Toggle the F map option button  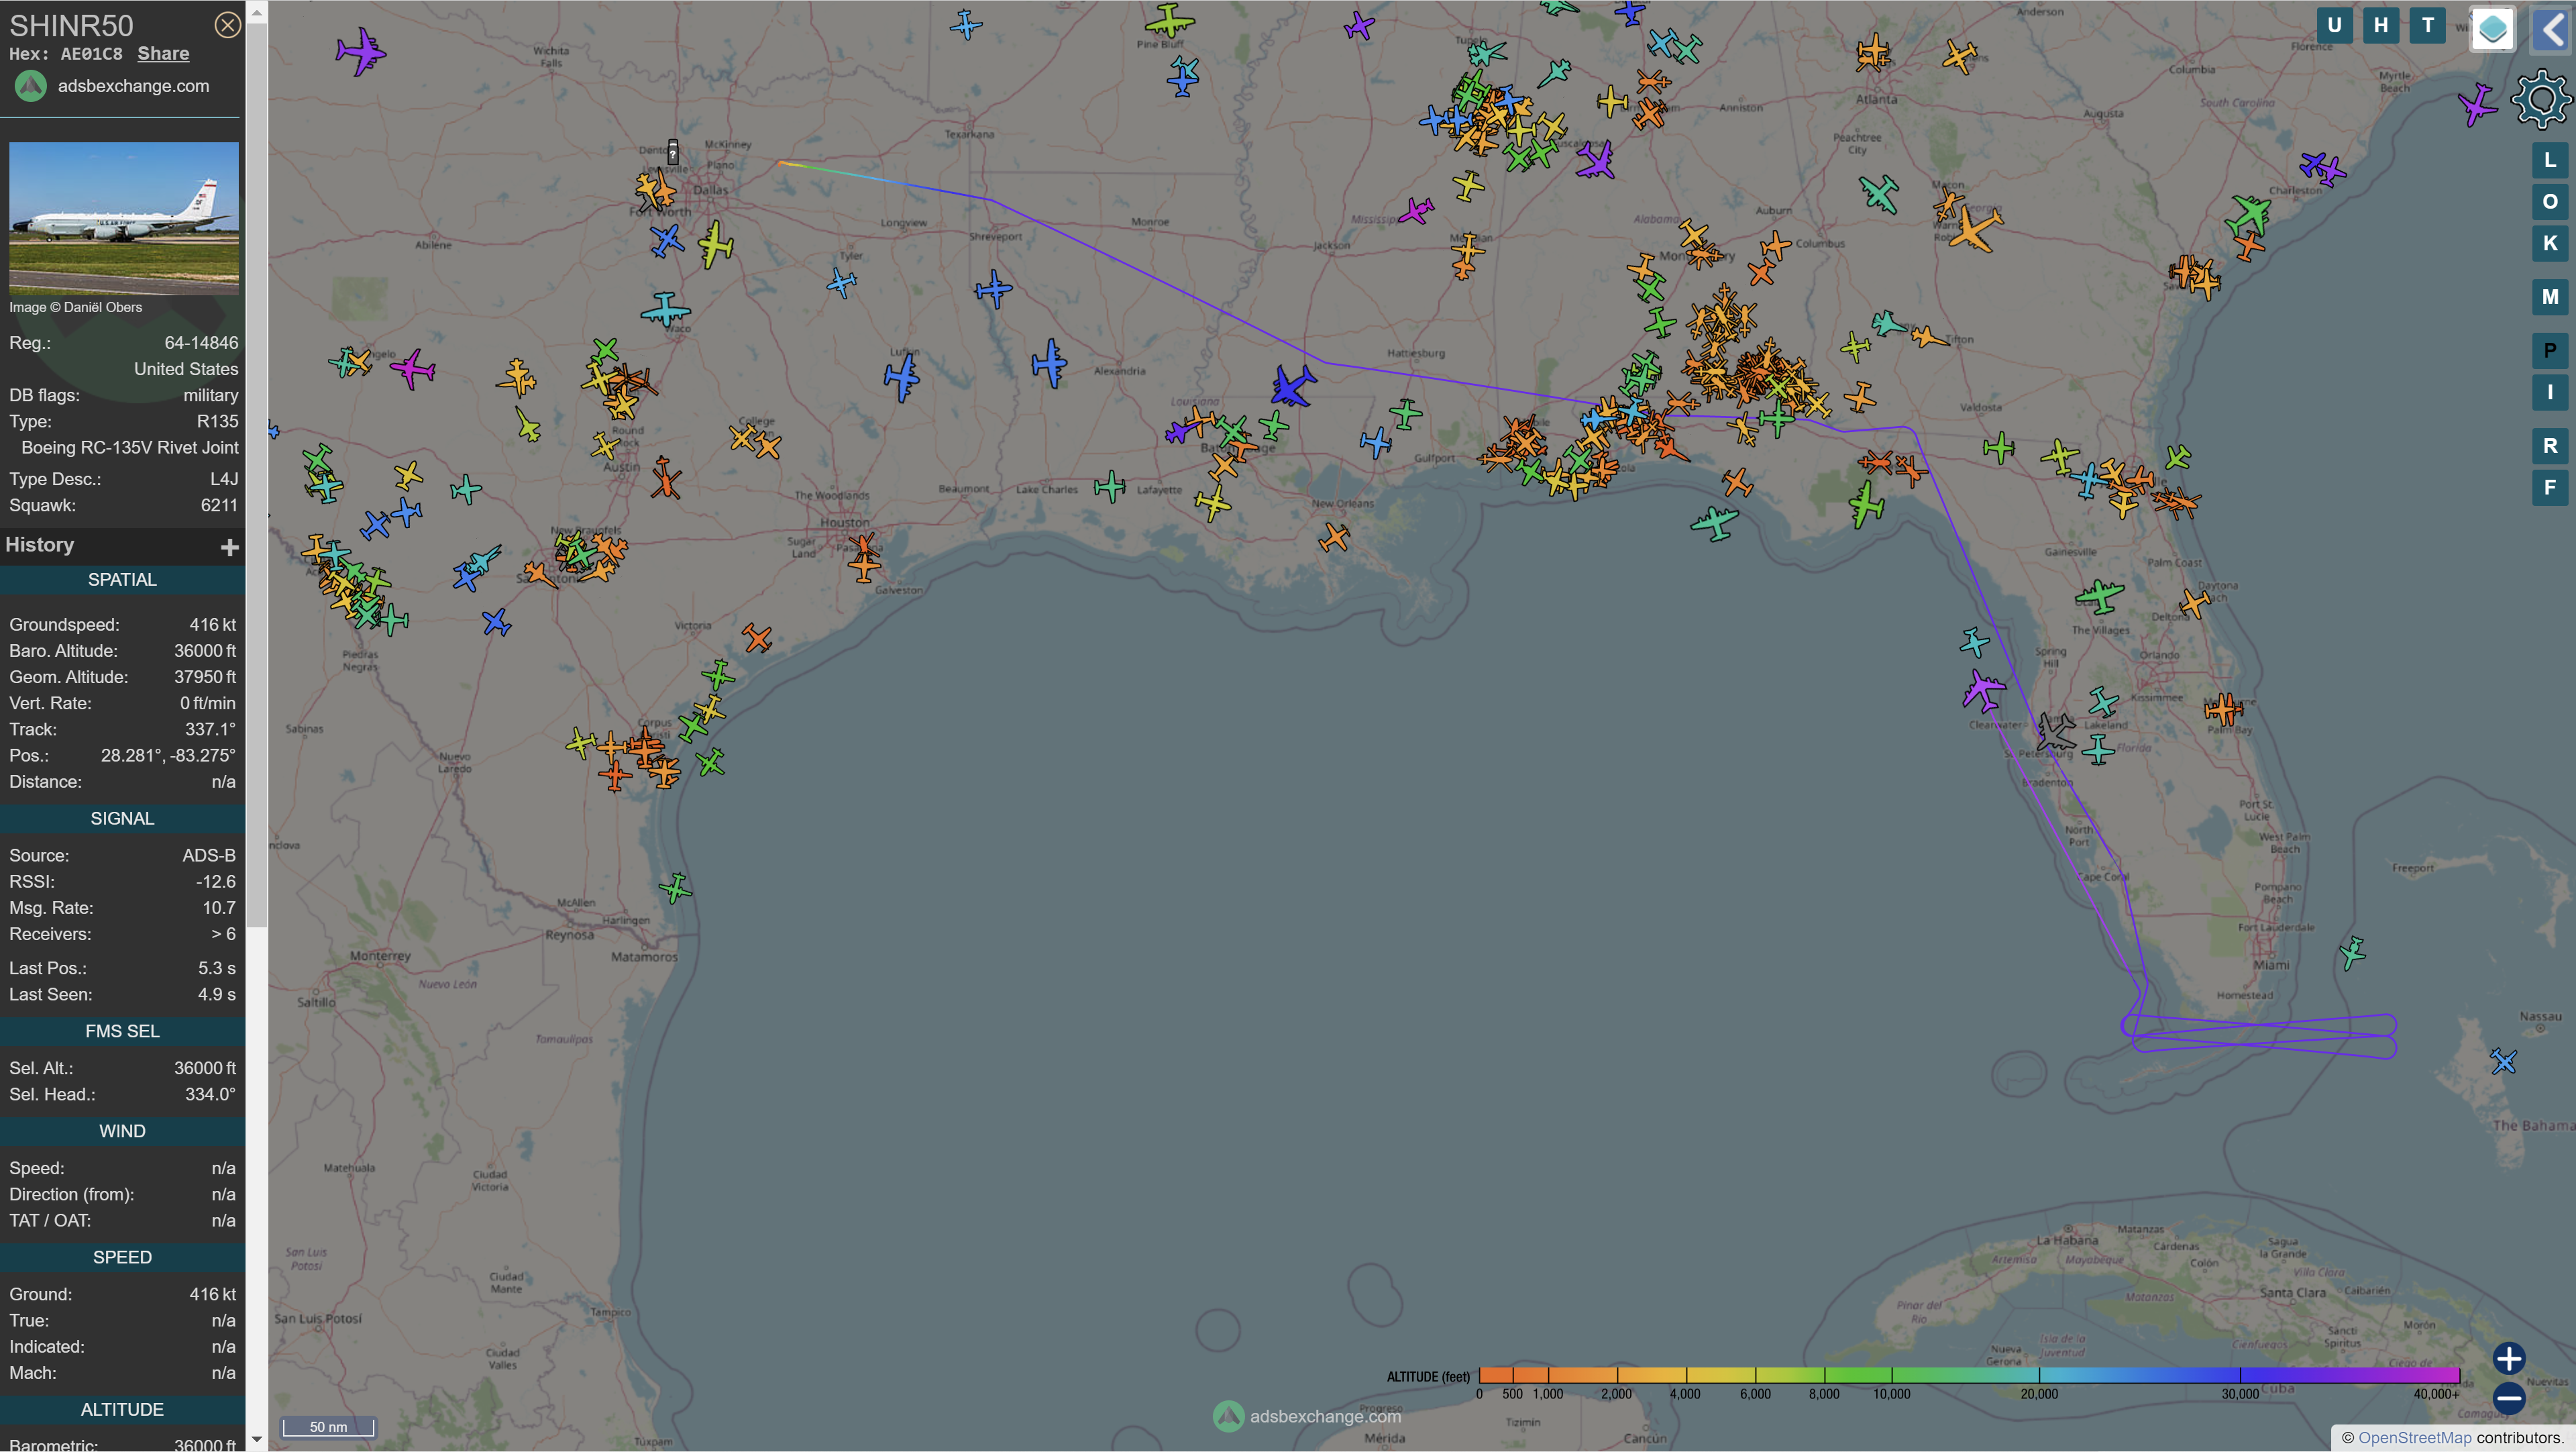[2550, 488]
